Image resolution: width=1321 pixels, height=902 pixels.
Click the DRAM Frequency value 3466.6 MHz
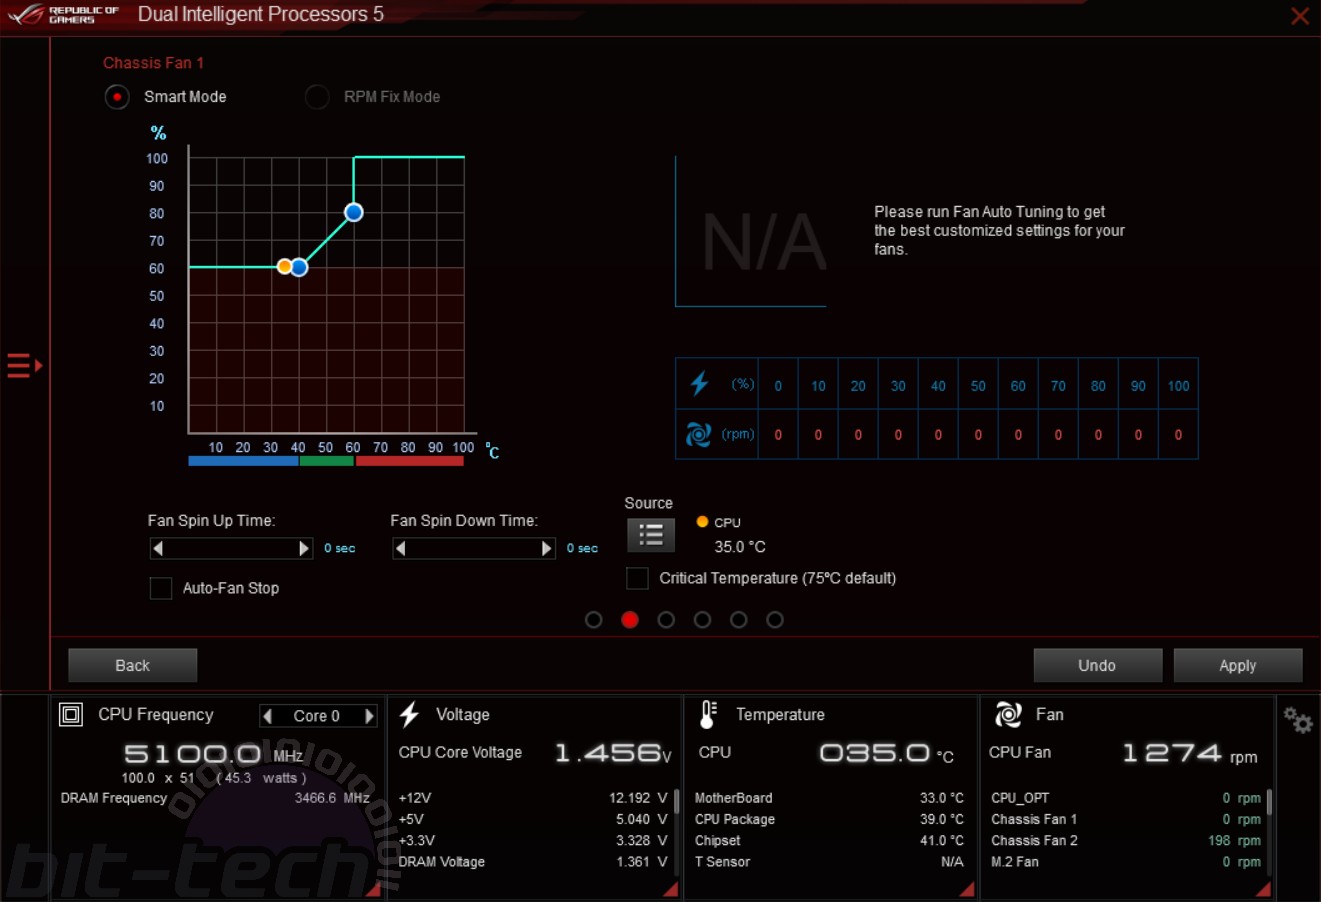pyautogui.click(x=332, y=798)
